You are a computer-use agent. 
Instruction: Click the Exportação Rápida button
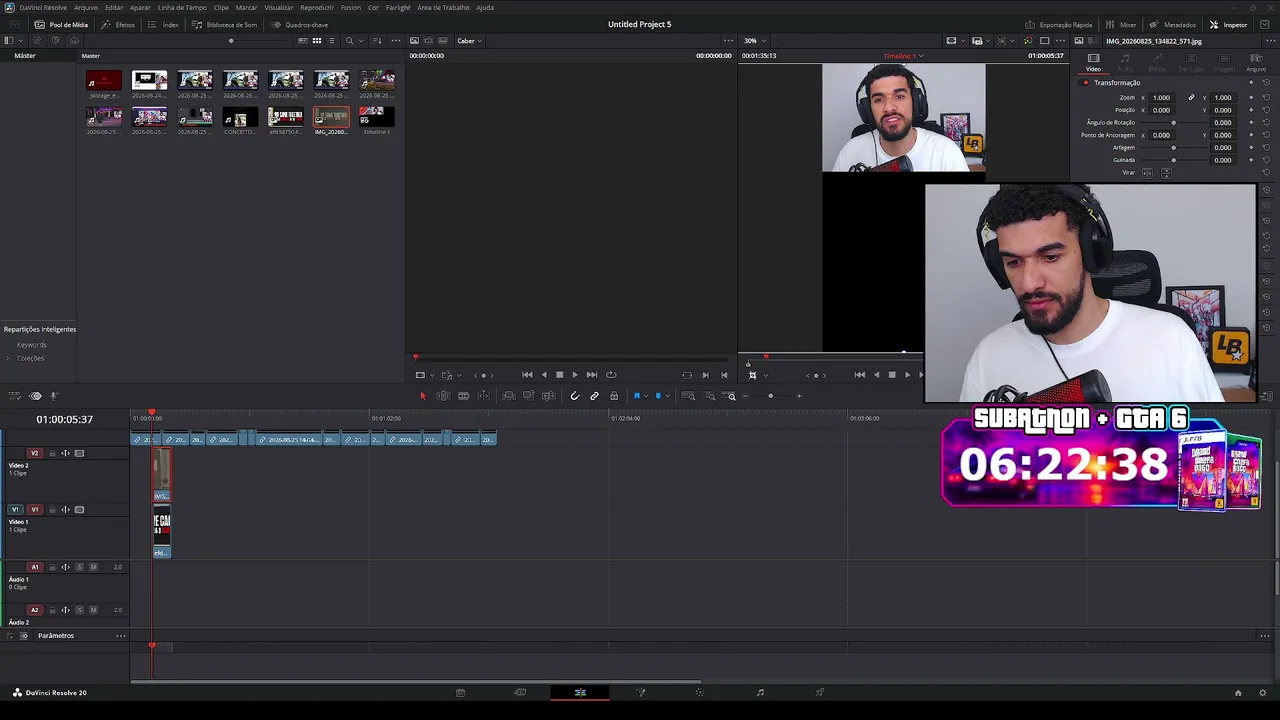click(x=1059, y=25)
